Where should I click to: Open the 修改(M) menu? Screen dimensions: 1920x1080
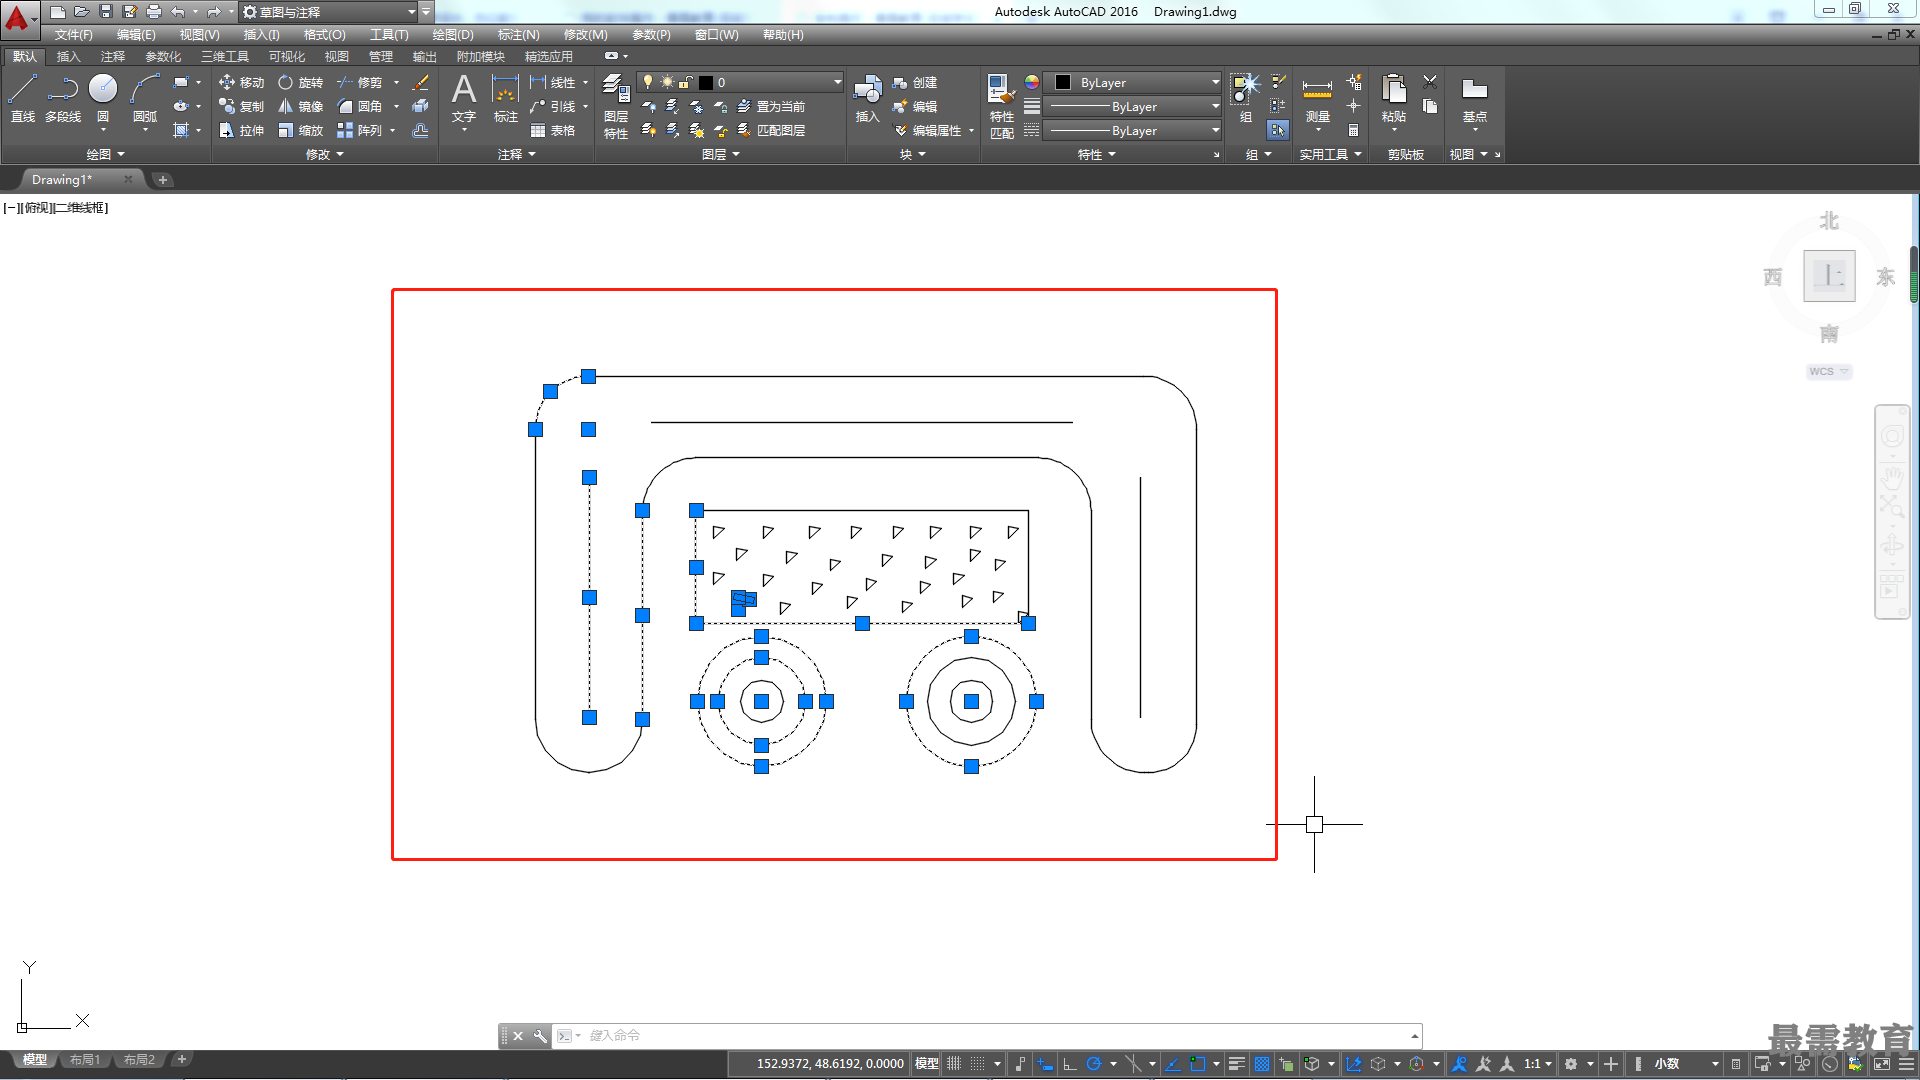(x=585, y=34)
